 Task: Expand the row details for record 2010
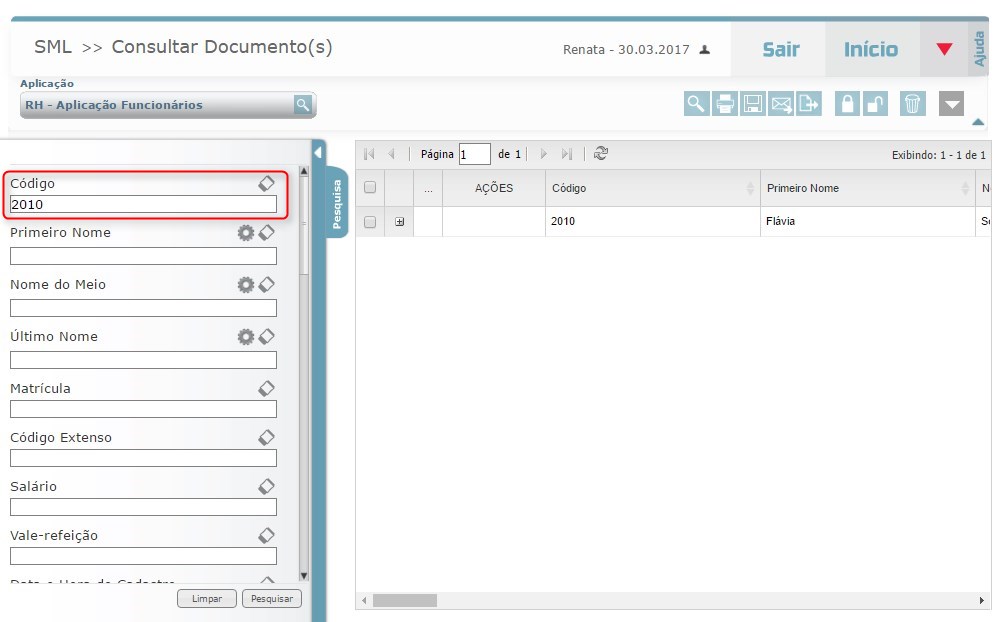(399, 222)
